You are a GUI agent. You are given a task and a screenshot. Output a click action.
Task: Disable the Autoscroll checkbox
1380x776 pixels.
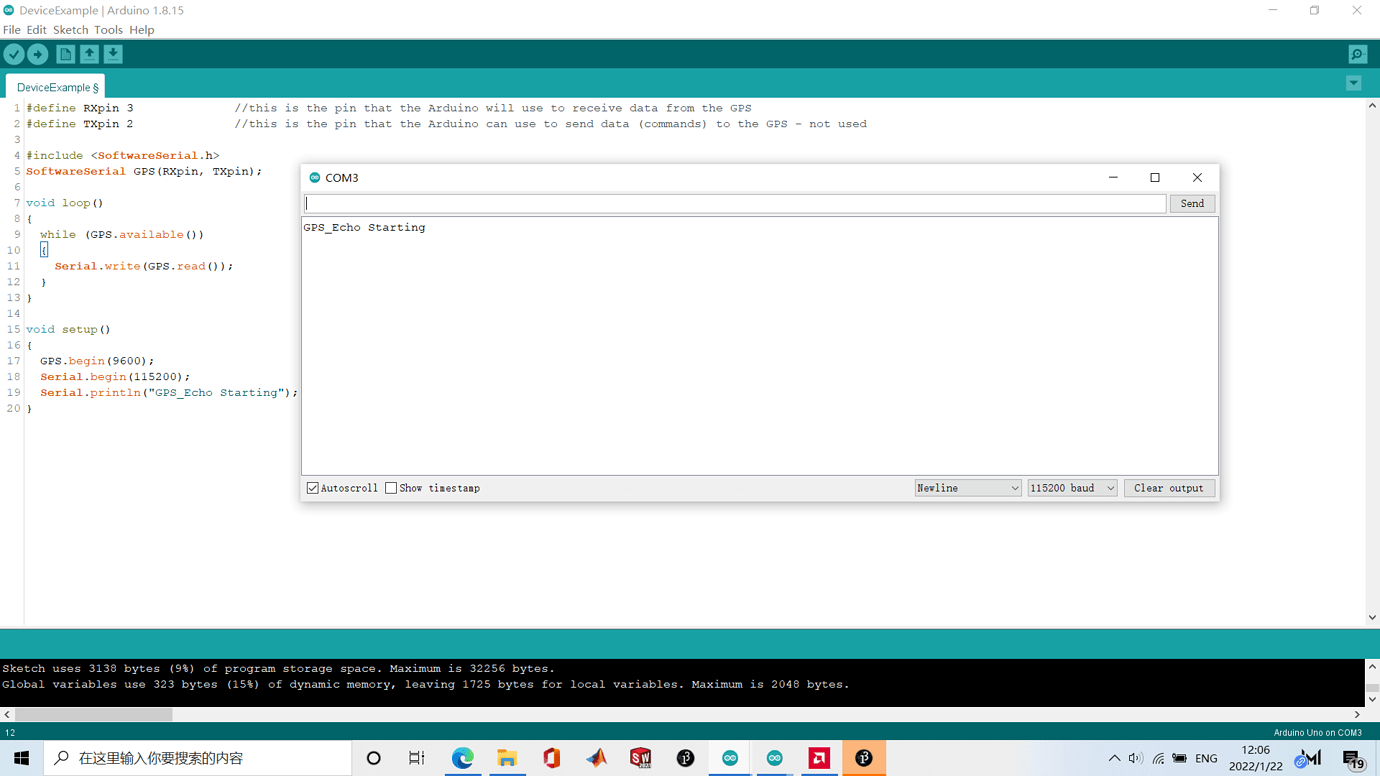pyautogui.click(x=312, y=487)
